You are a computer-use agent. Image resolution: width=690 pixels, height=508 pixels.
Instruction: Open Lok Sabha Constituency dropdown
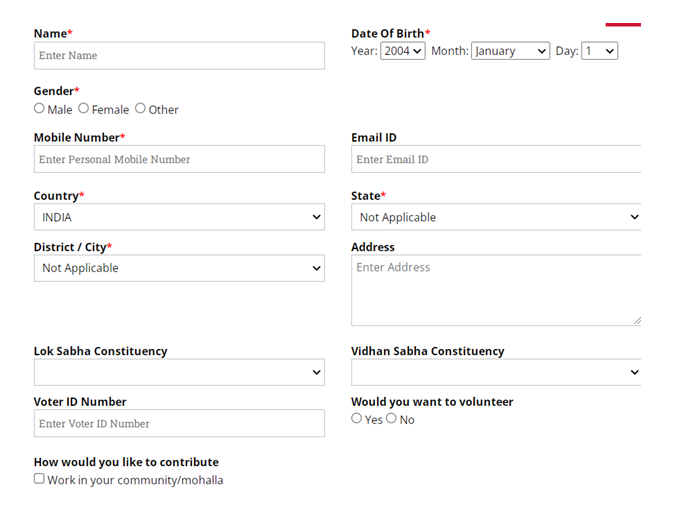[179, 372]
